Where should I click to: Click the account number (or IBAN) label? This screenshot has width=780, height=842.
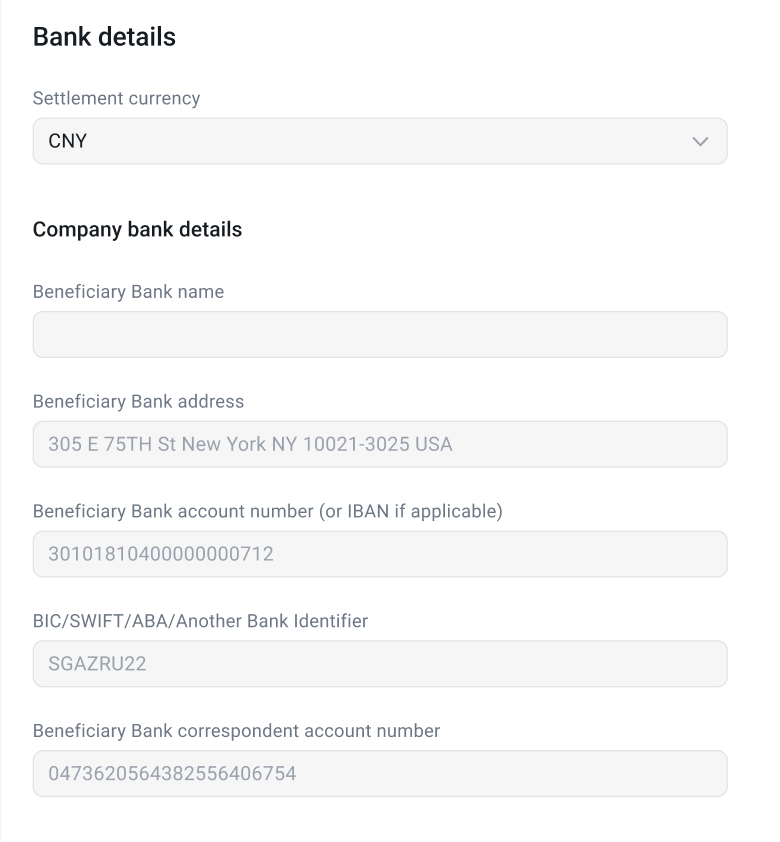(x=267, y=512)
